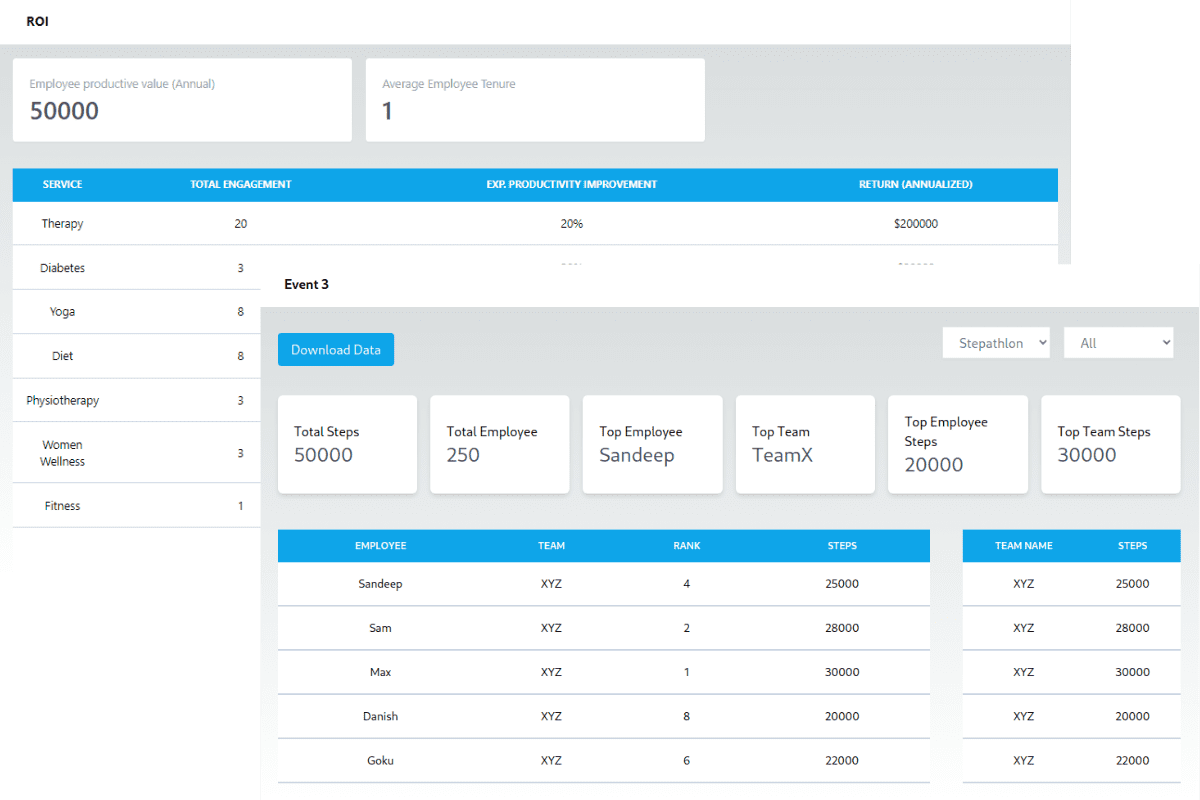Viewport: 1200px width, 800px height.
Task: Open the Stepathlon dropdown
Action: pos(996,343)
